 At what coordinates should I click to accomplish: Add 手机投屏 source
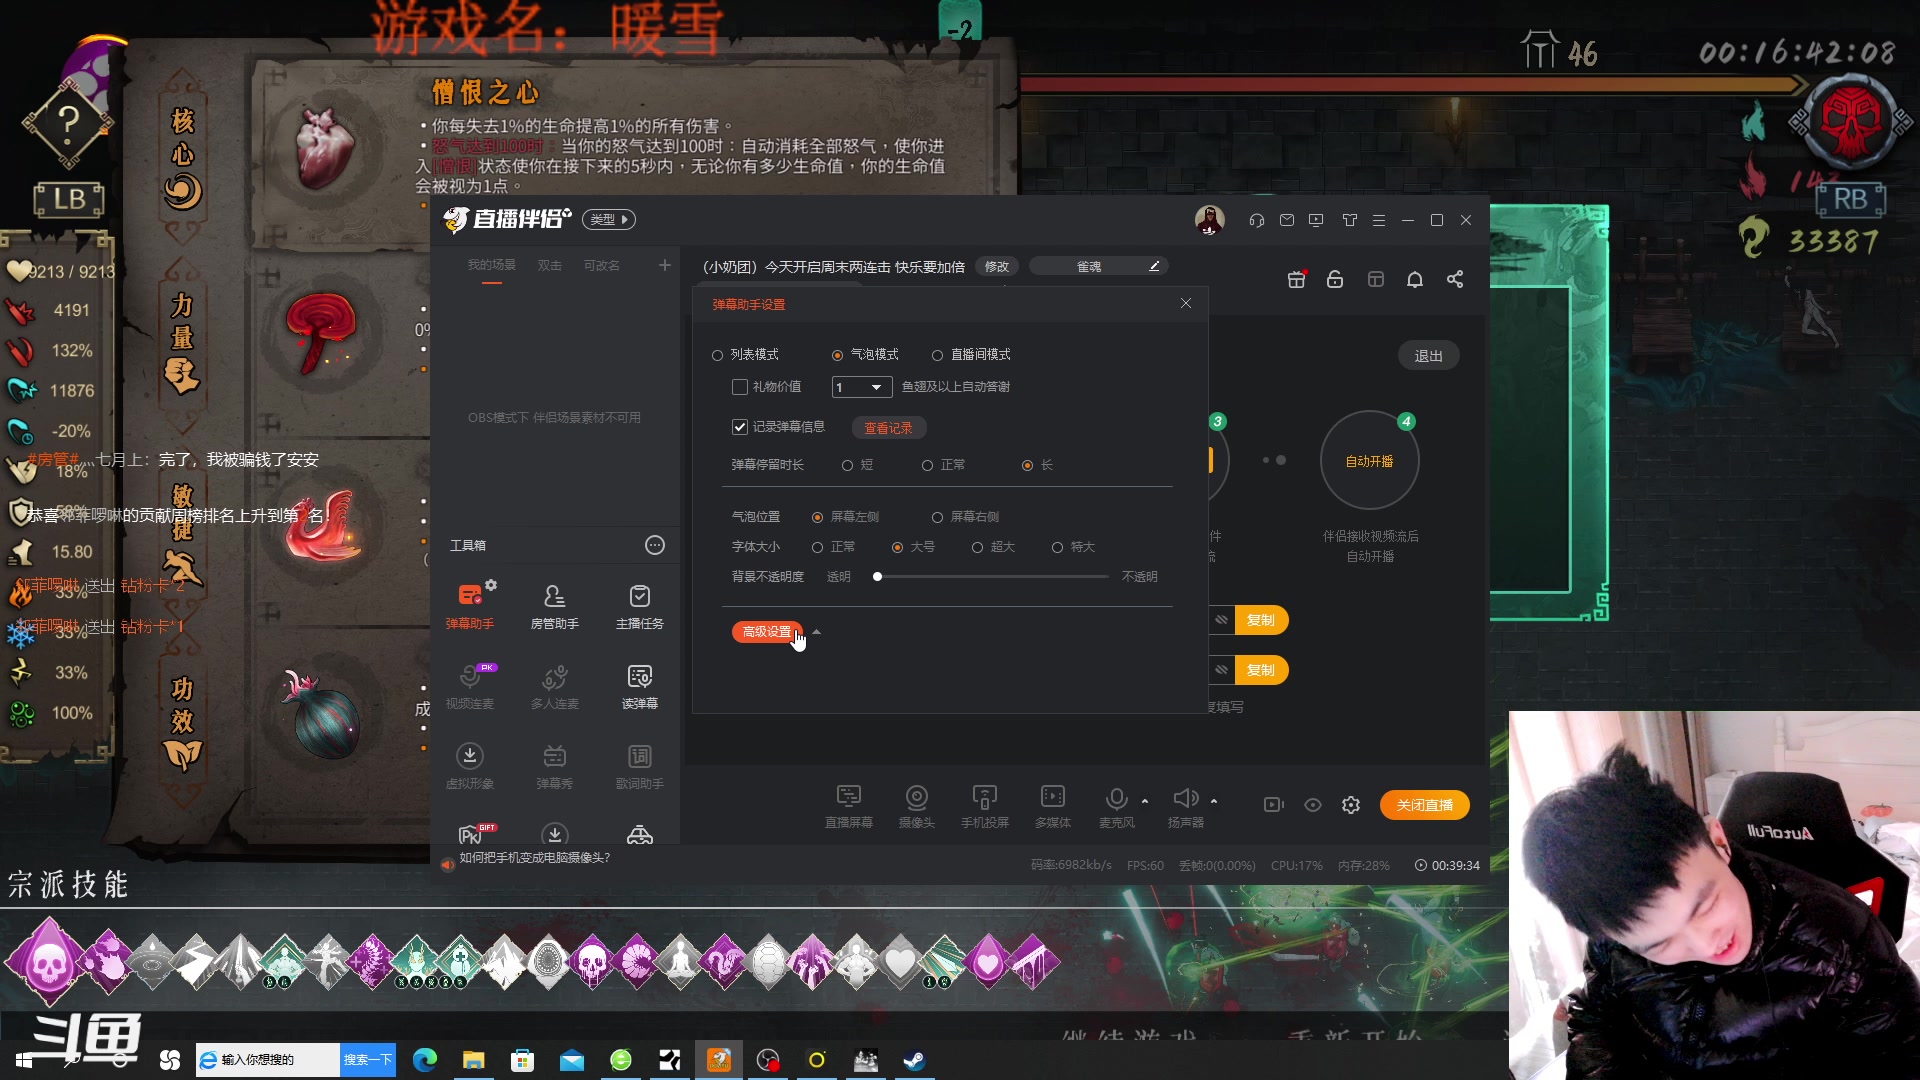point(984,806)
